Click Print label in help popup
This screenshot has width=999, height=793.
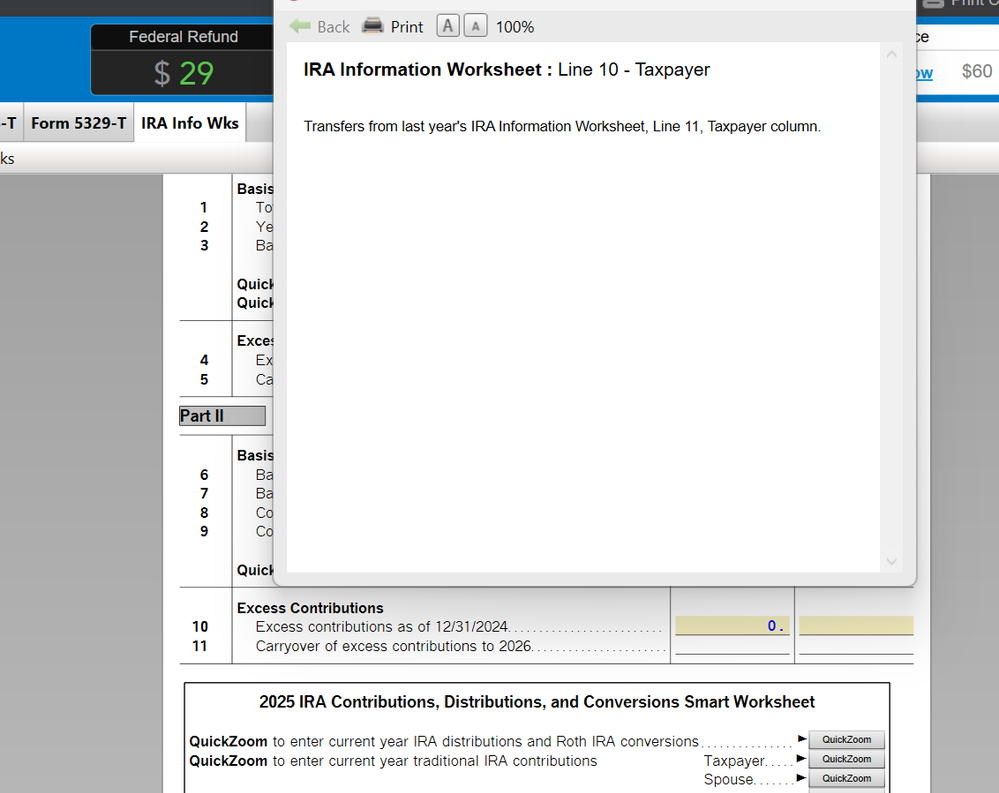coord(406,27)
